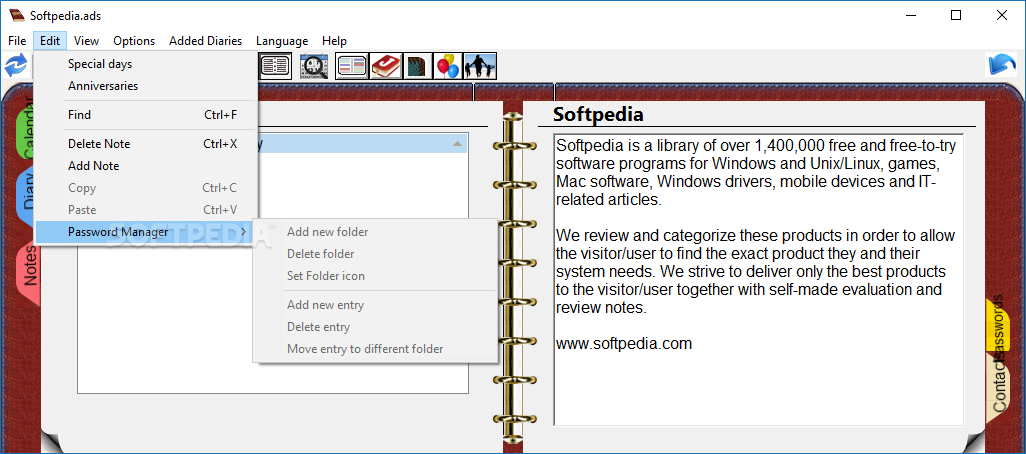Click the sort arrow in the notes list header
Viewport: 1026px width, 454px height.
click(x=457, y=144)
